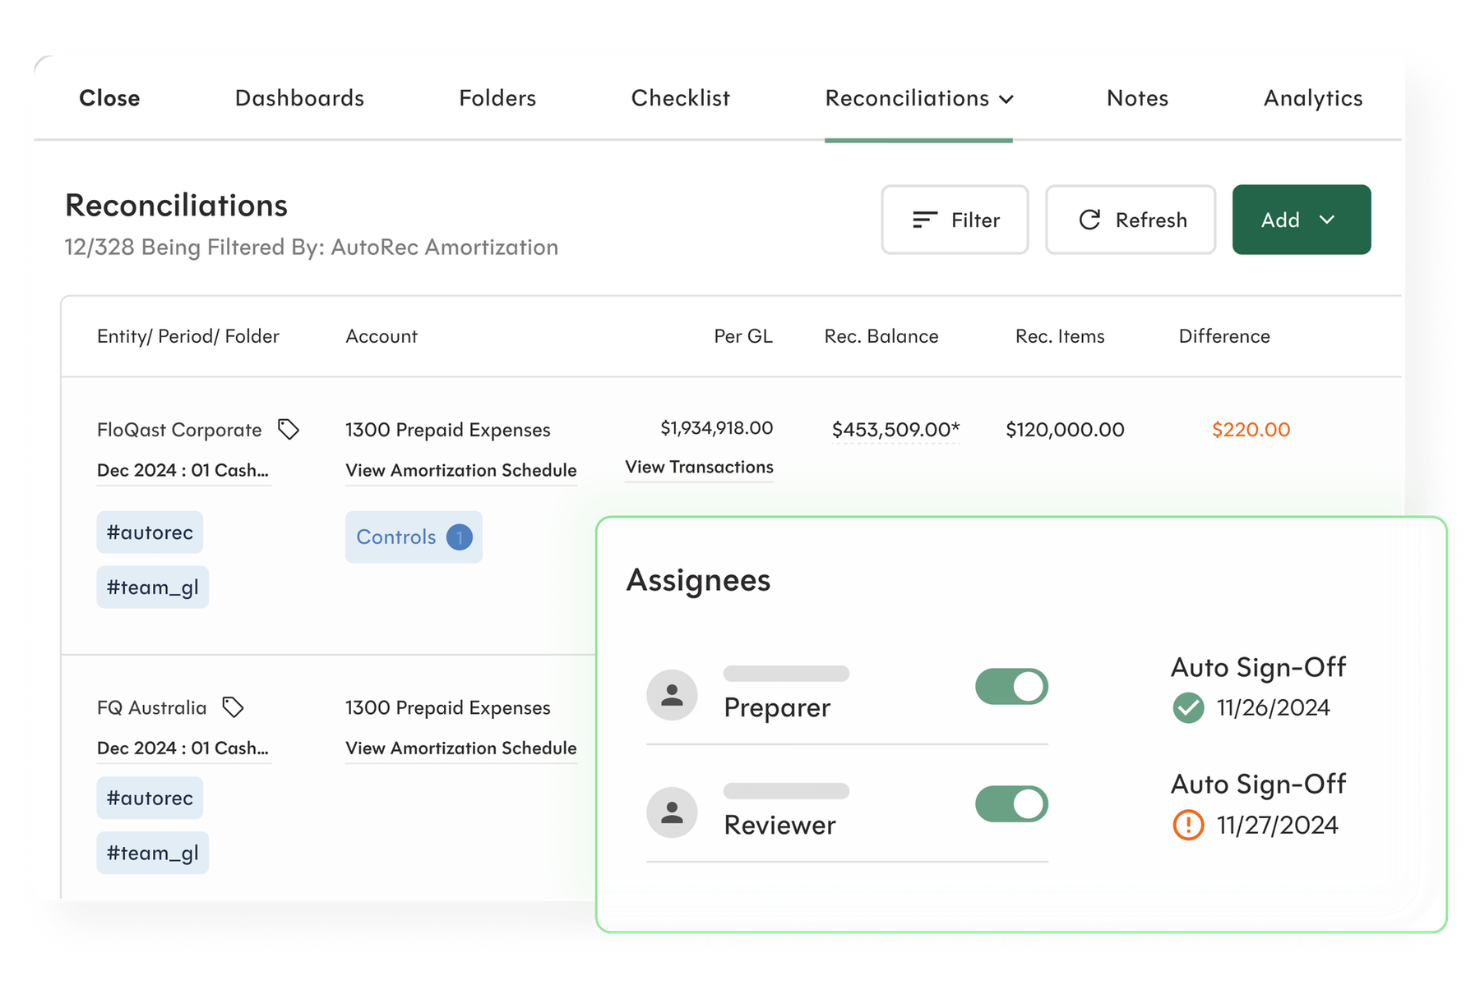Disable the Reviewer auto sign-off toggle

[x=1011, y=804]
